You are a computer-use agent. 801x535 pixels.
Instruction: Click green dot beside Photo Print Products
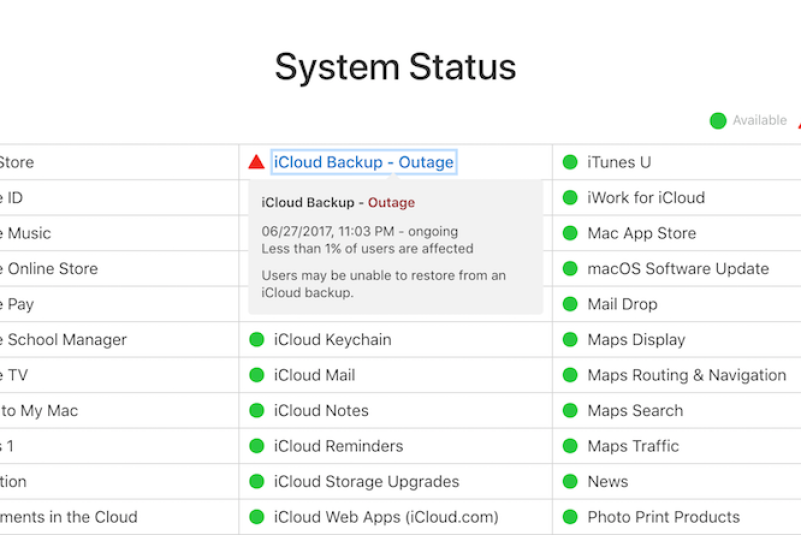click(x=570, y=517)
